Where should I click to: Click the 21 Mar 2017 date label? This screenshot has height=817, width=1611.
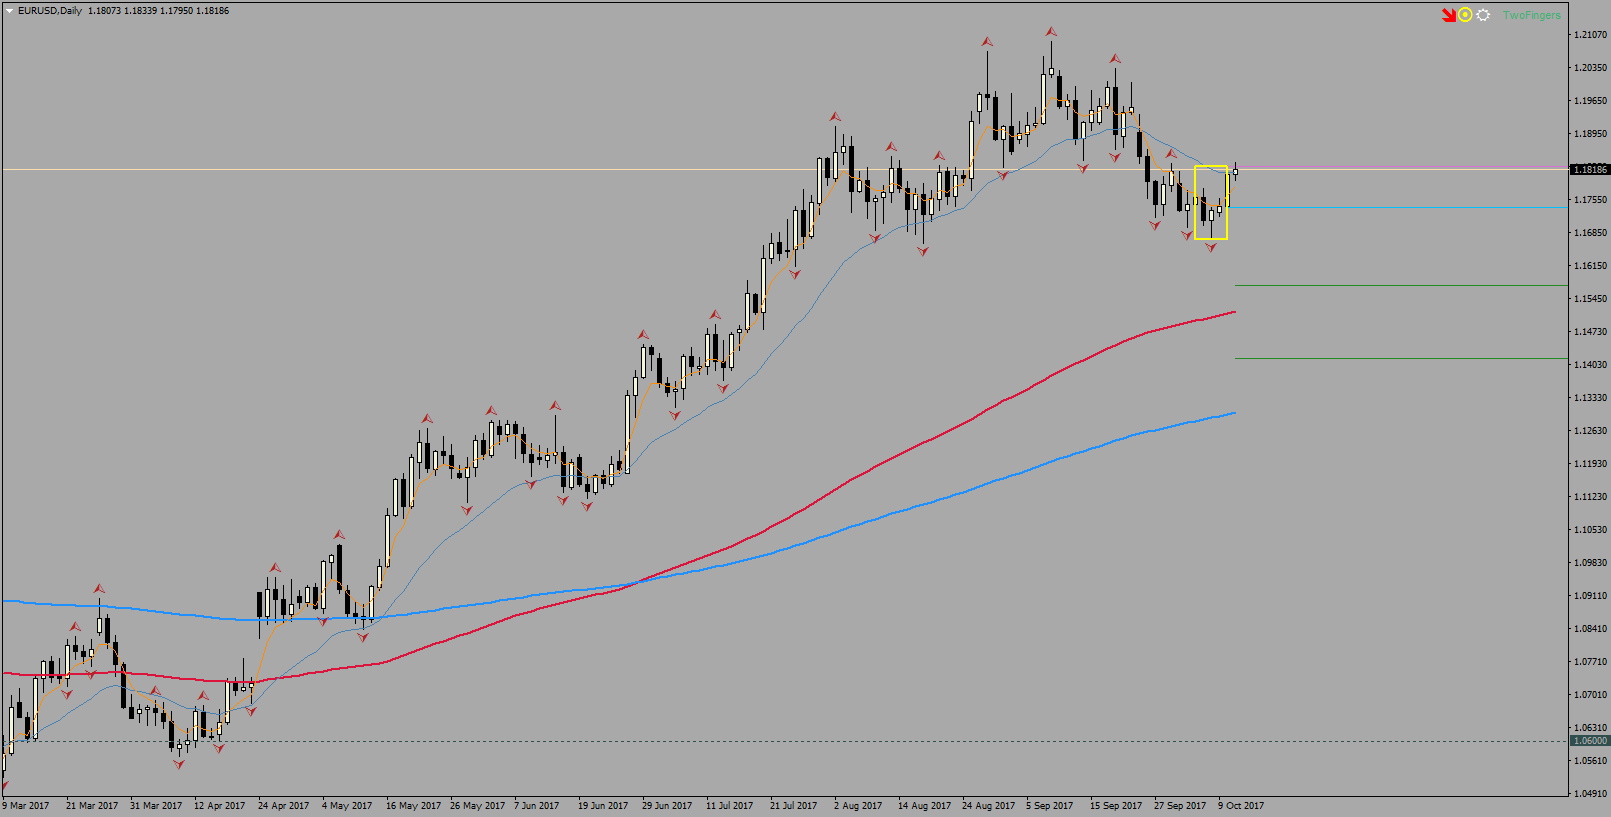pos(92,806)
